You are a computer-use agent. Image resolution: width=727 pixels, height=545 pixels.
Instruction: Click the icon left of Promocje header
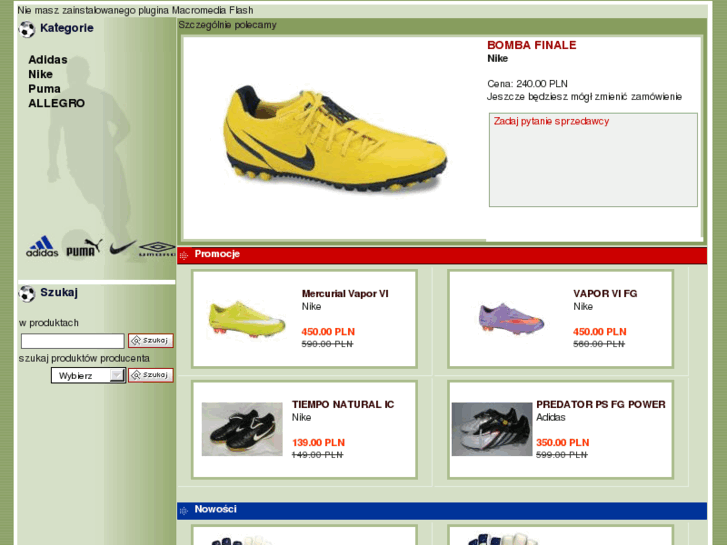click(x=184, y=255)
